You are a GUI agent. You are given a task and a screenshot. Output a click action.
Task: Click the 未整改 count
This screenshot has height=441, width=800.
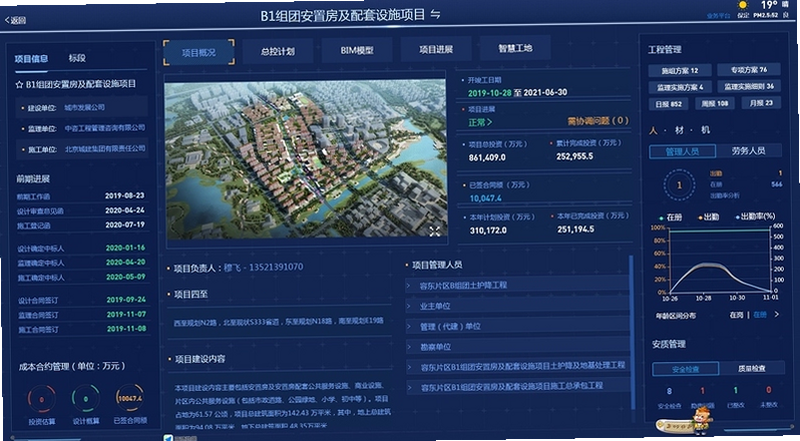(x=768, y=390)
